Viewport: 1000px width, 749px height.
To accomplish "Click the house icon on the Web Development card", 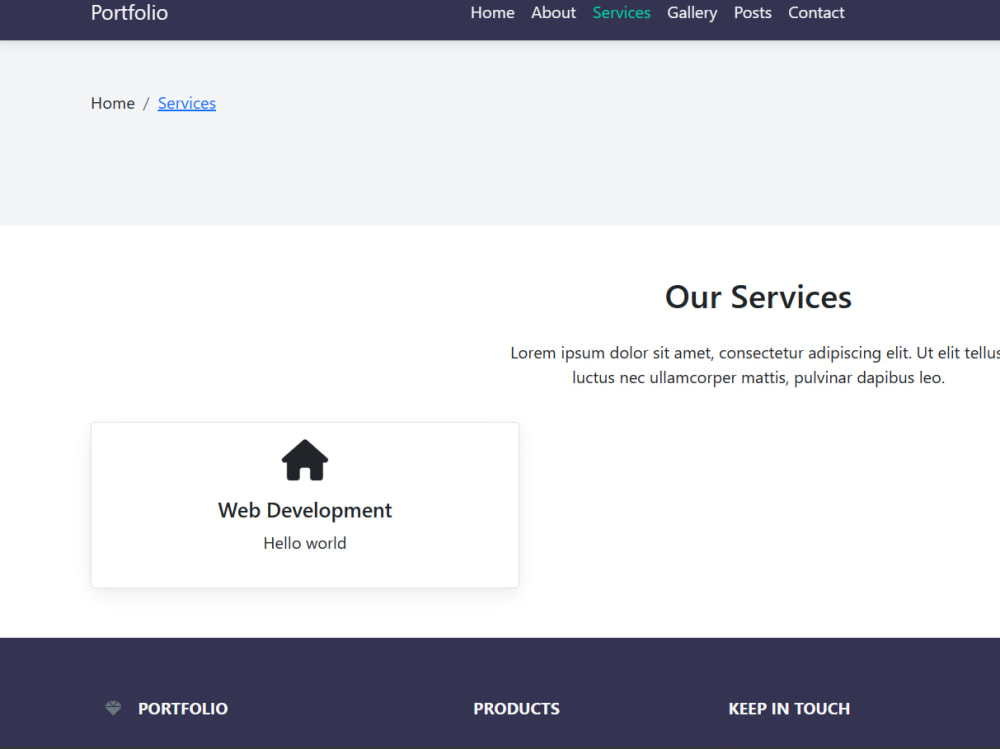I will pyautogui.click(x=304, y=460).
